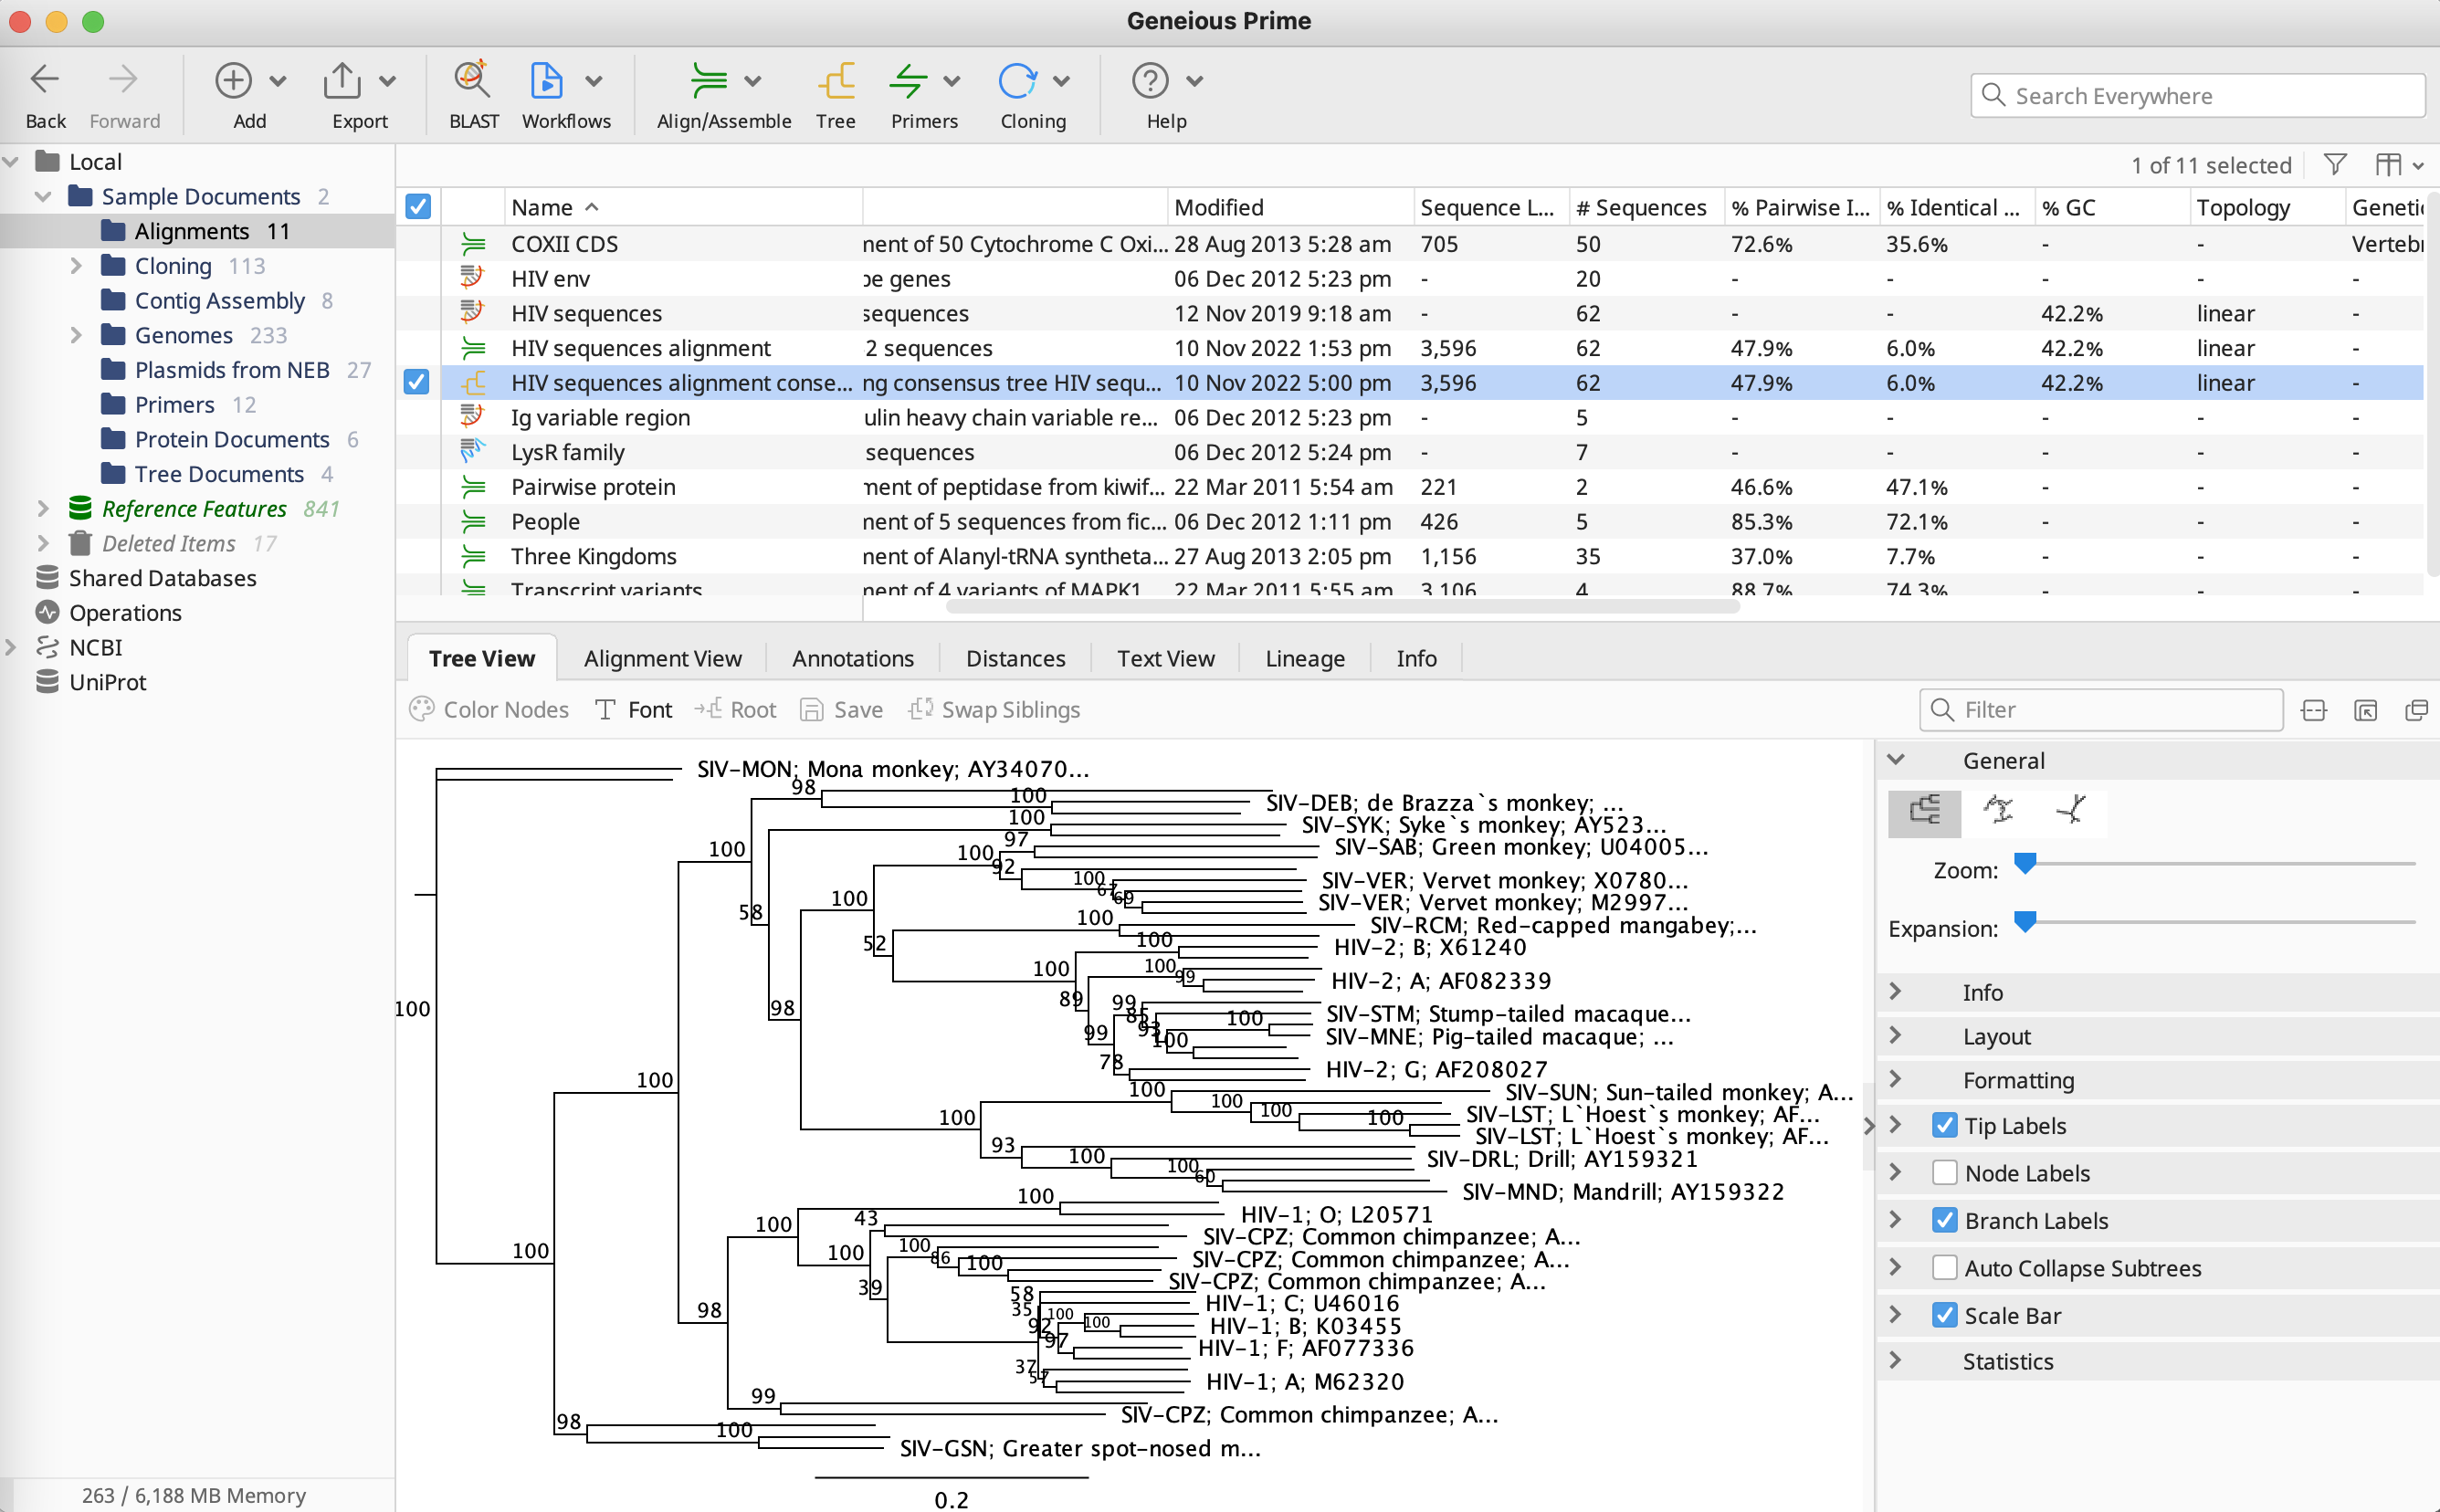The height and width of the screenshot is (1512, 2440).
Task: Open the Cloning dropdown arrow
Action: pyautogui.click(x=1062, y=81)
